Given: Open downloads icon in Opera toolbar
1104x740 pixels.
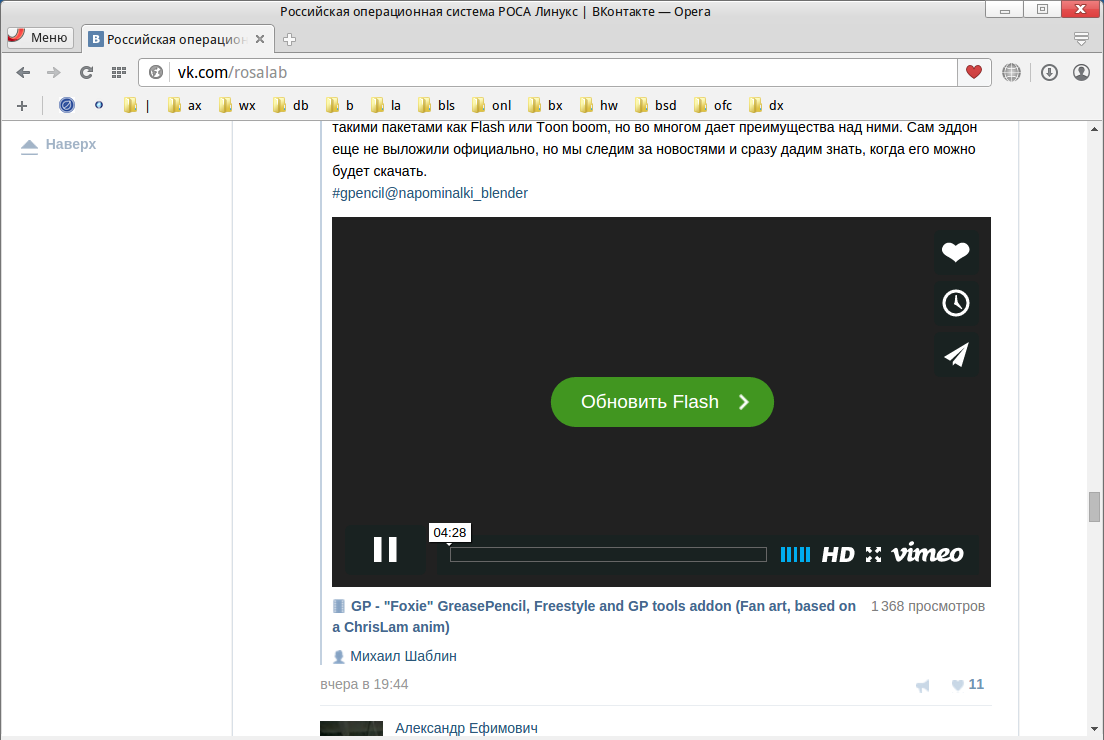Looking at the screenshot, I should point(1049,72).
